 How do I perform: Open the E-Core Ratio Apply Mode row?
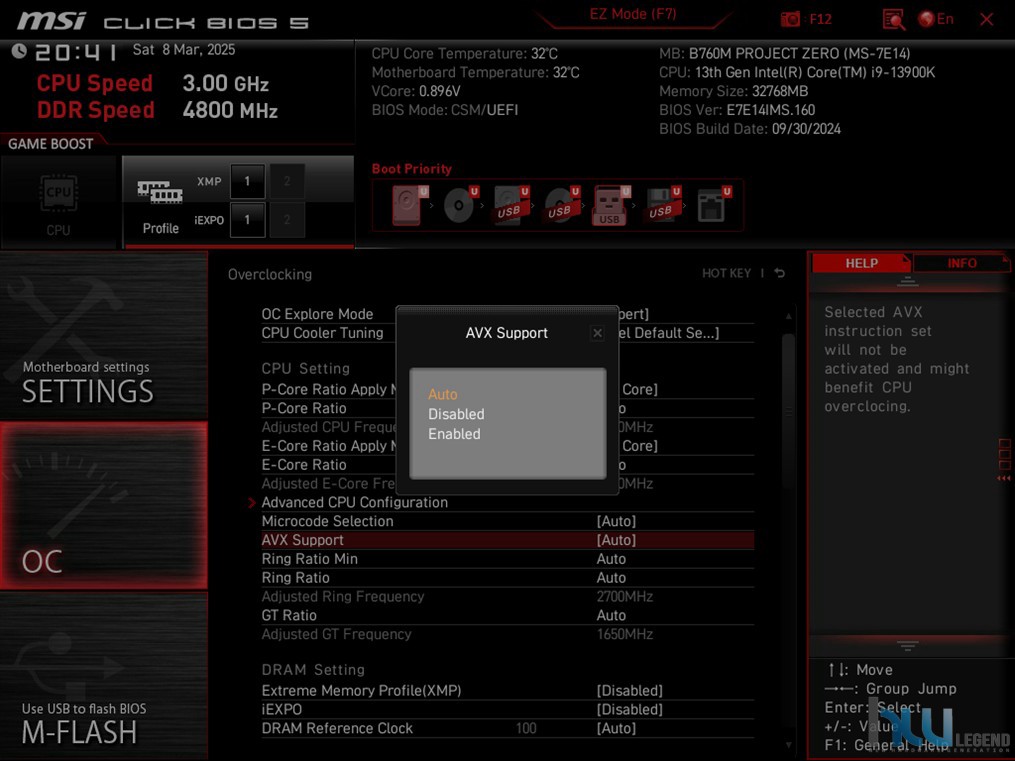tap(329, 446)
